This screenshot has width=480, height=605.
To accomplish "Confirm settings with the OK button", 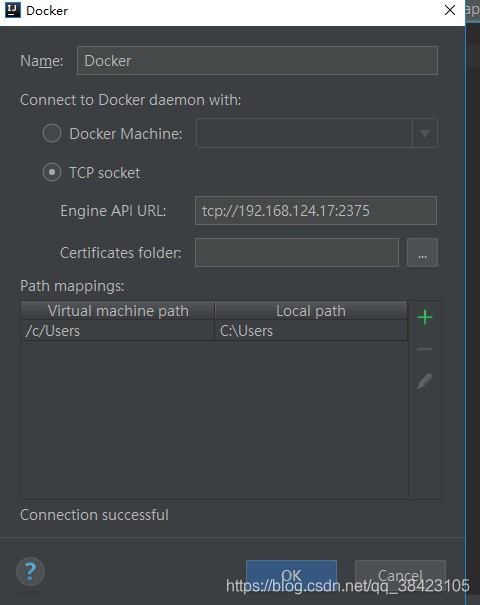I will point(291,575).
